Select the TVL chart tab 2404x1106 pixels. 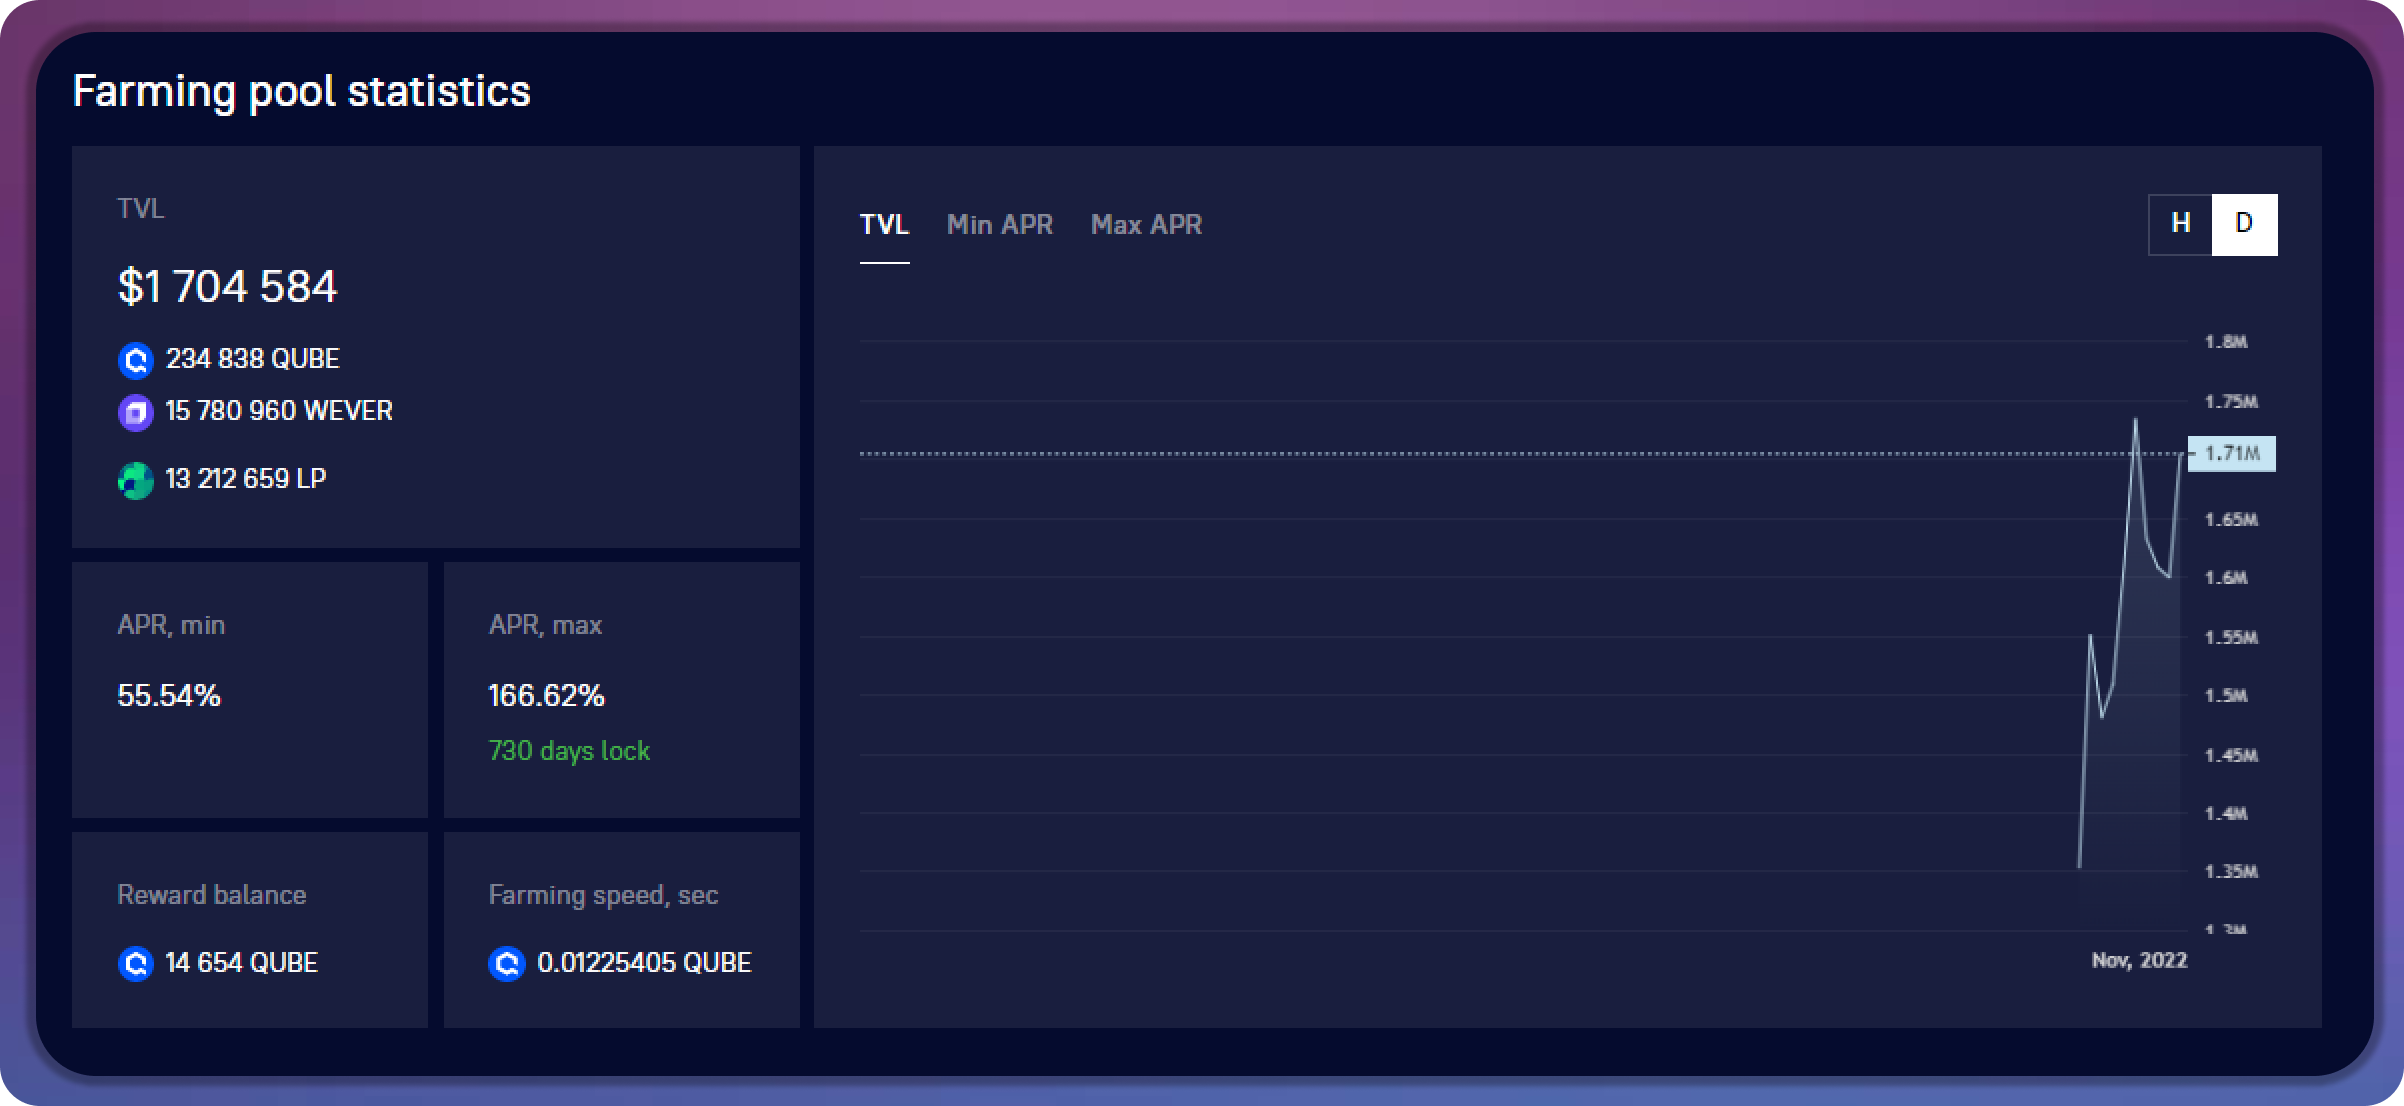coord(884,225)
